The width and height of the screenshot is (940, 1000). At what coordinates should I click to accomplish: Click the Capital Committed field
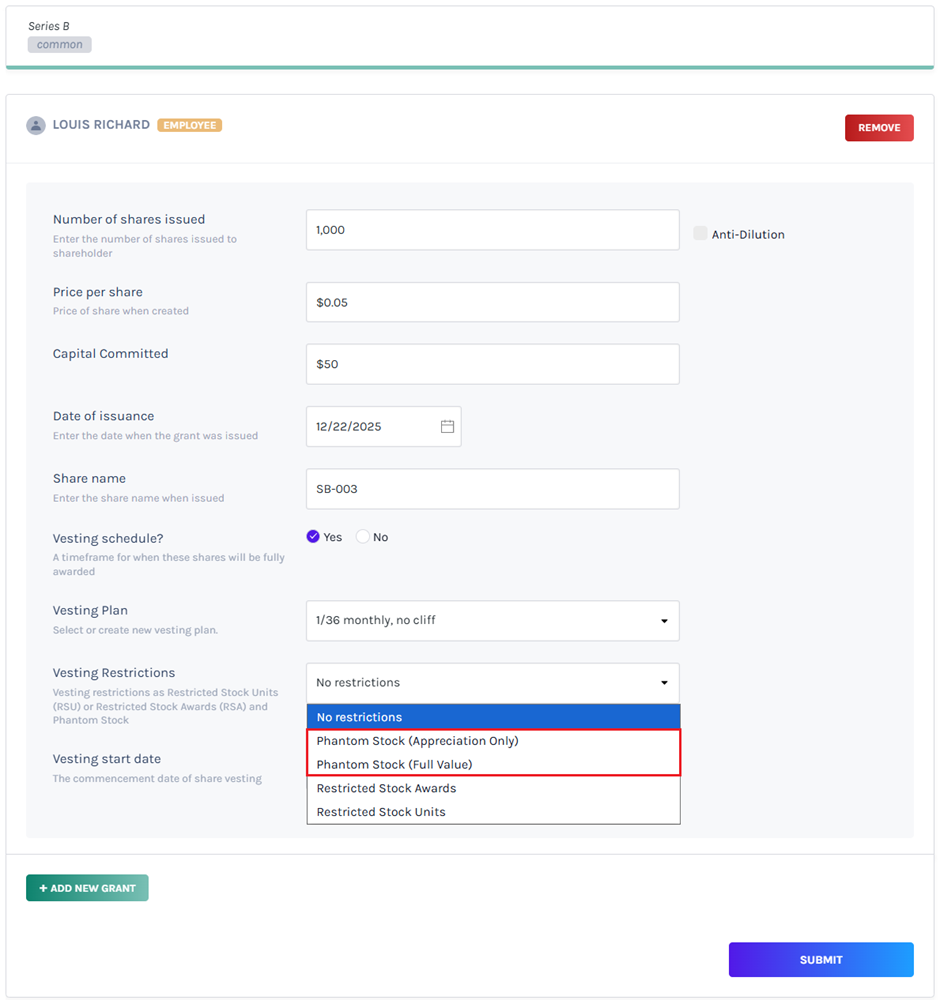pyautogui.click(x=492, y=363)
